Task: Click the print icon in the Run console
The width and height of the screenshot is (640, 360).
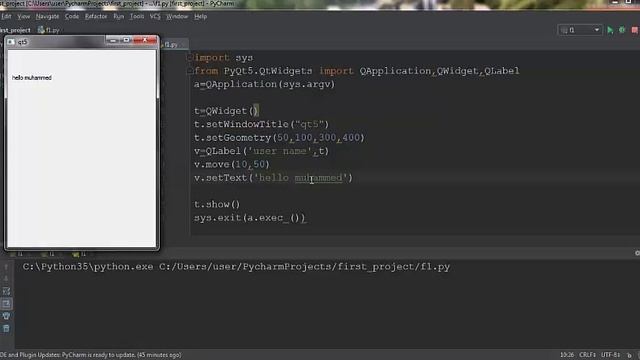Action: click(6, 316)
